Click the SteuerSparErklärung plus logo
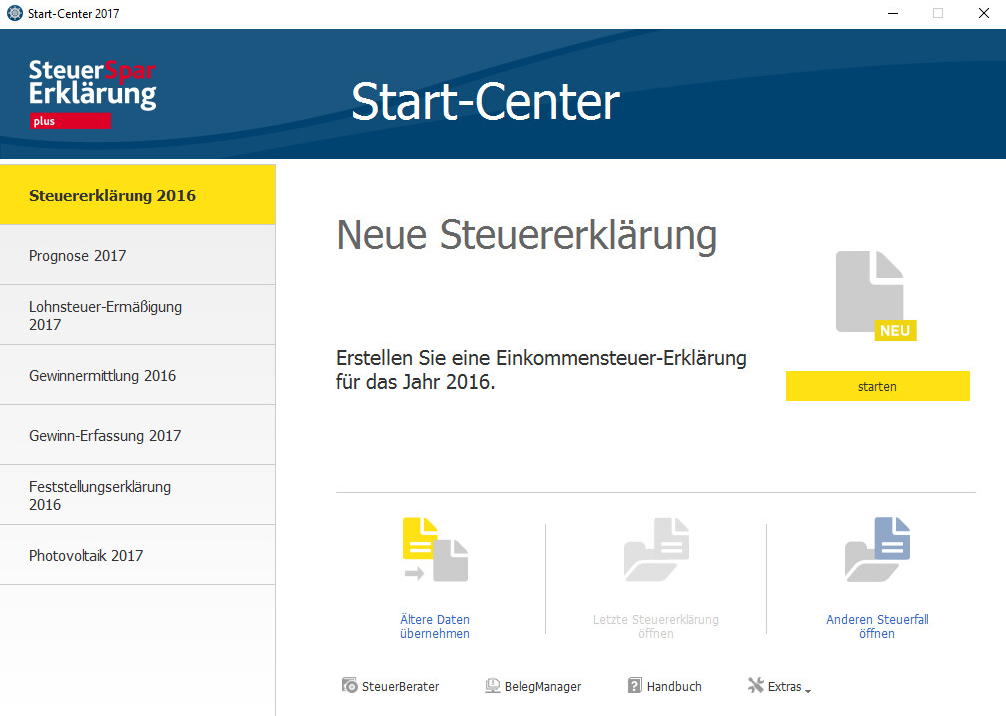Viewport: 1006px width, 716px height. [x=92, y=94]
